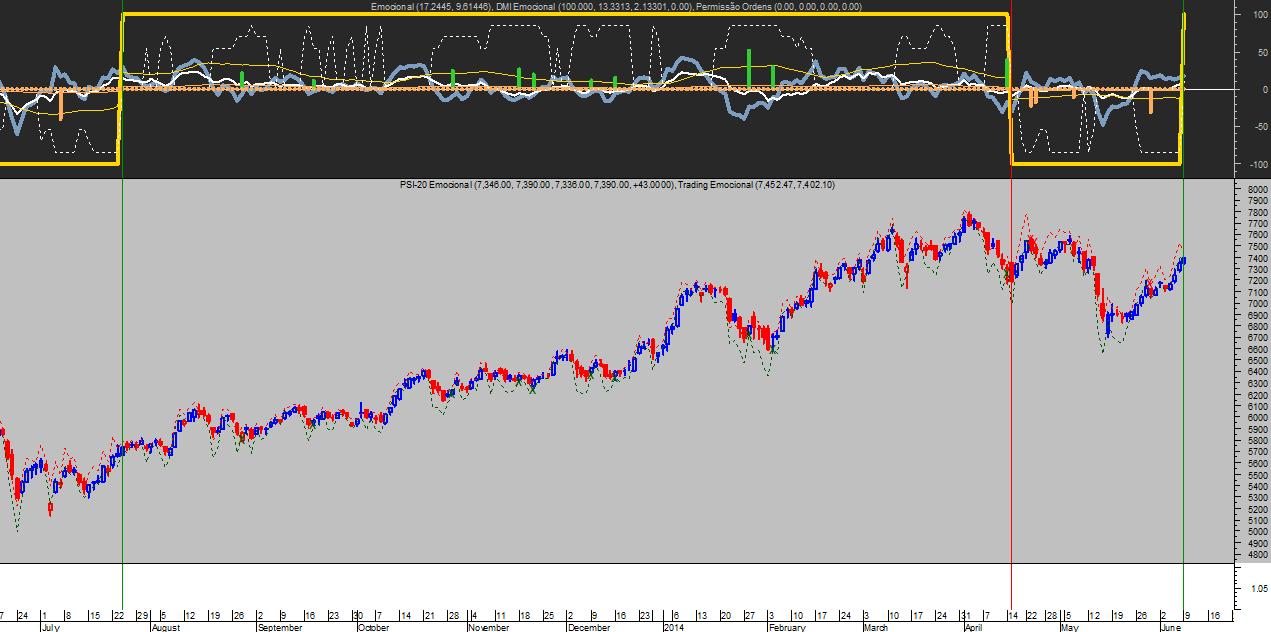The height and width of the screenshot is (632, 1271).
Task: Click the 'April' month label on date axis
Action: (973, 627)
